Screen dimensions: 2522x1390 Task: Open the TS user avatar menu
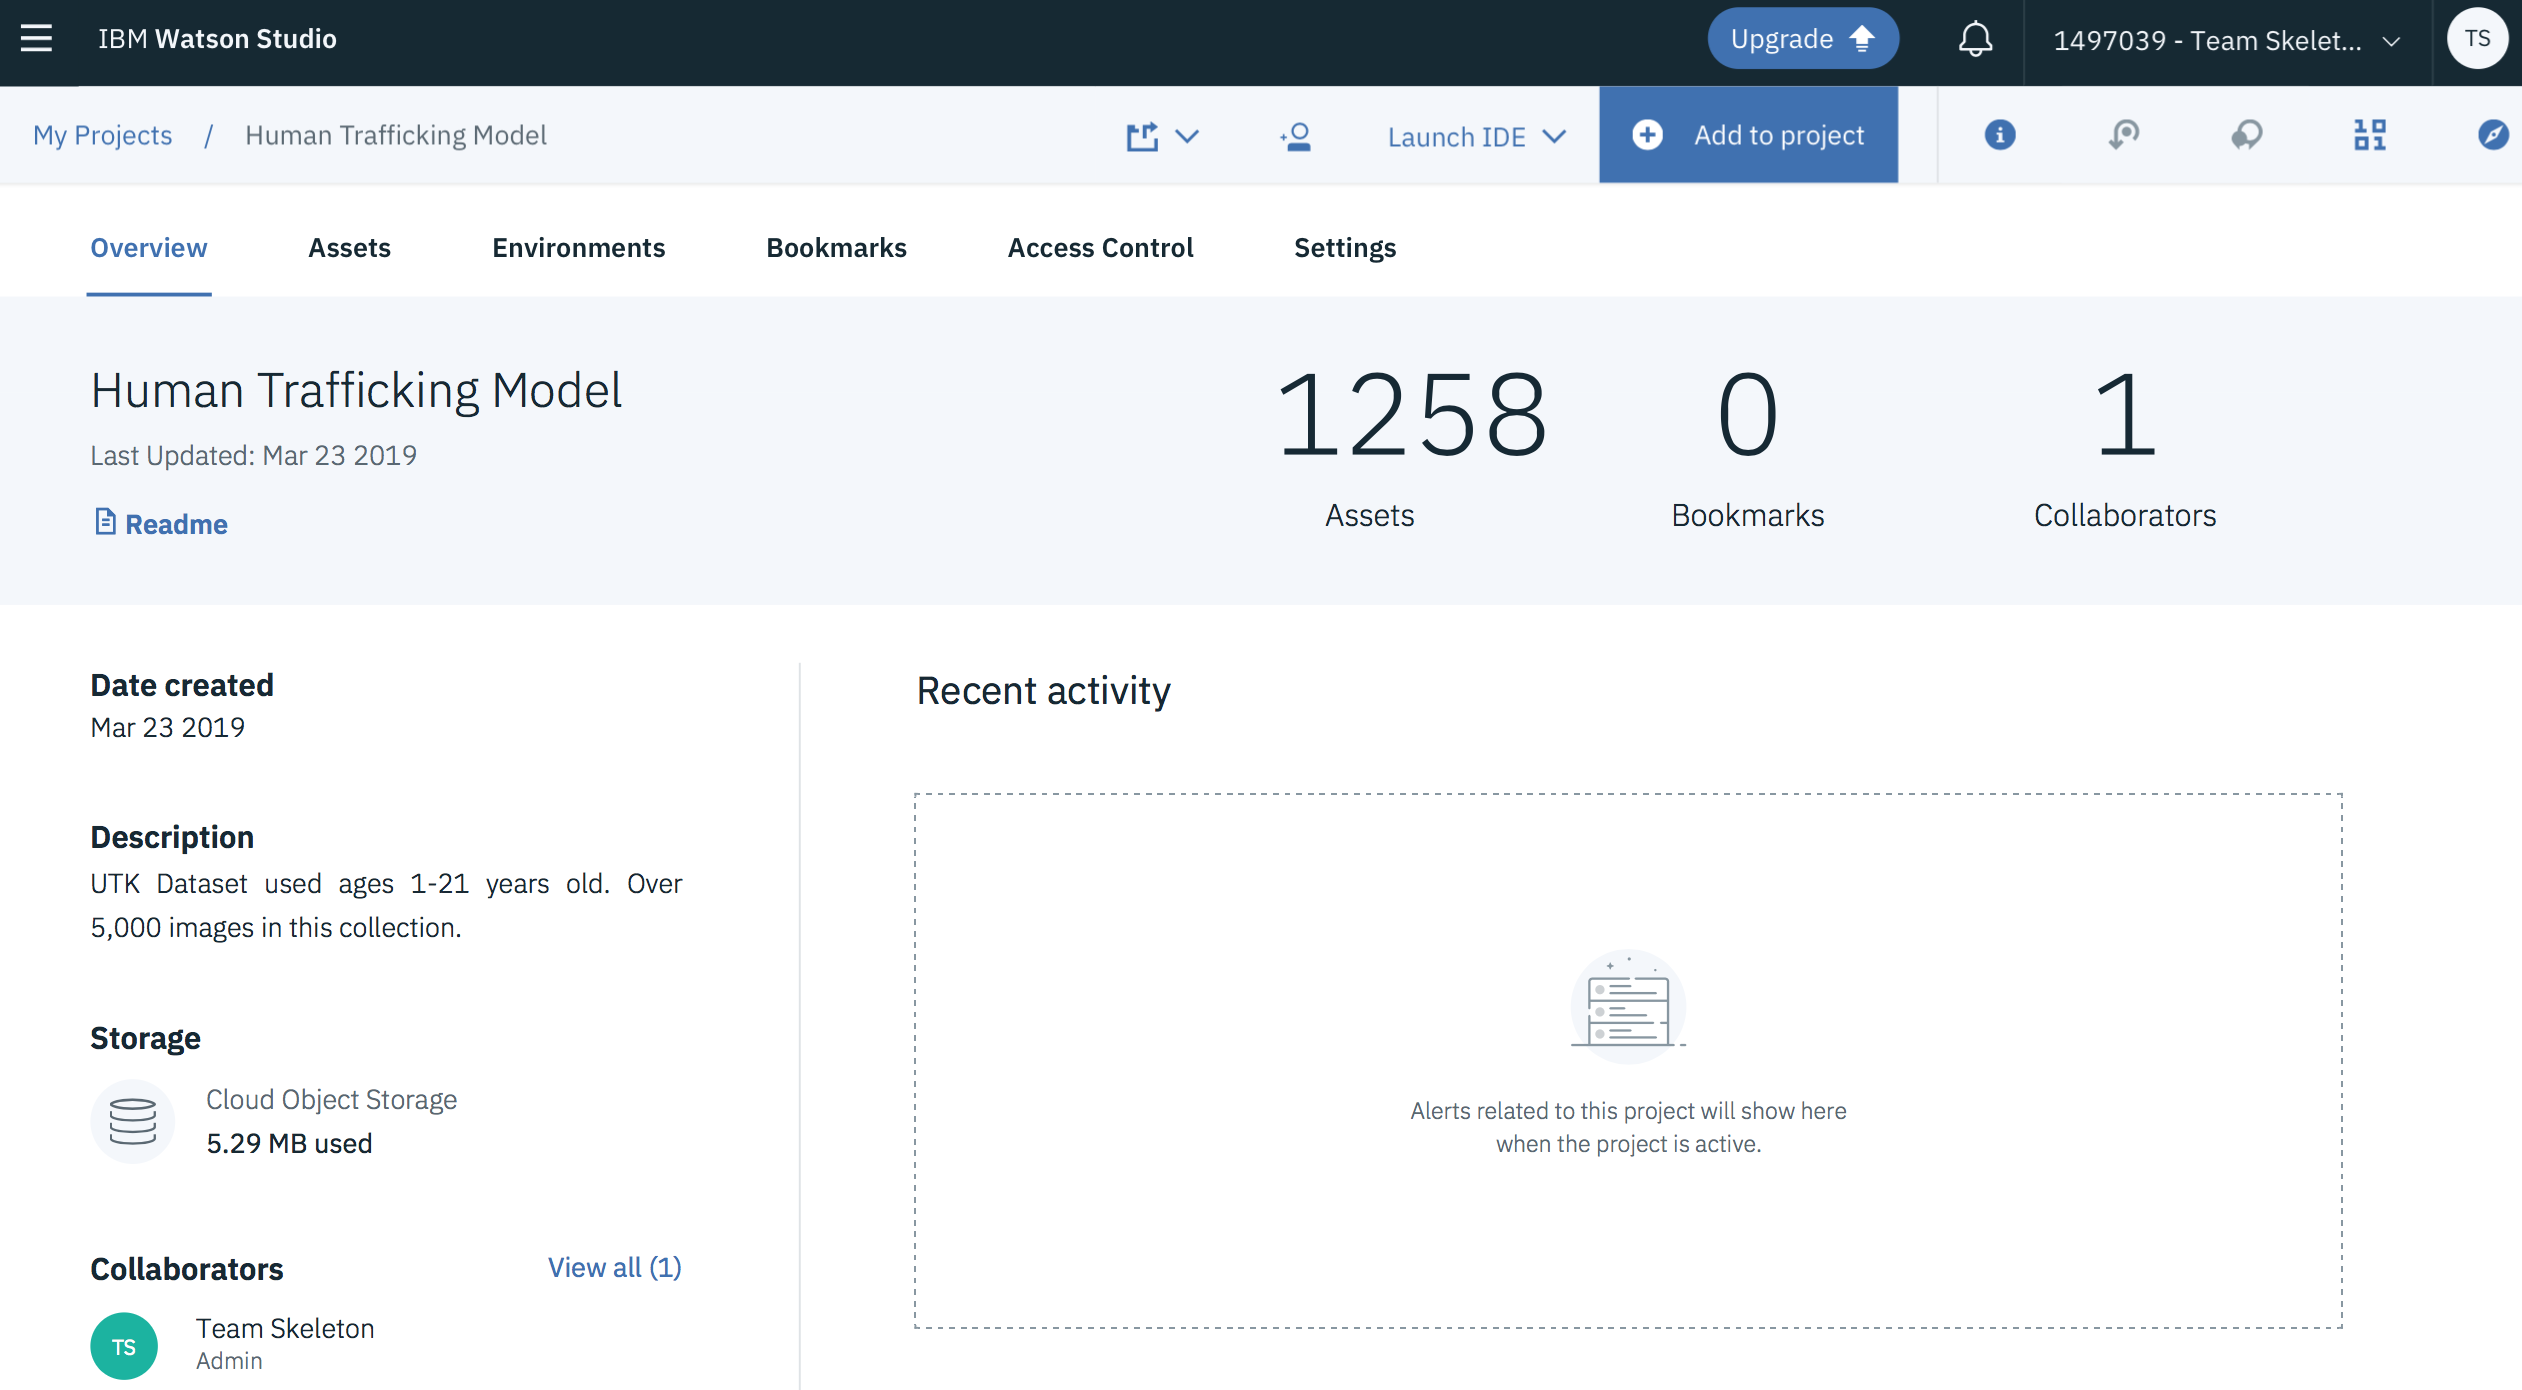point(2476,39)
